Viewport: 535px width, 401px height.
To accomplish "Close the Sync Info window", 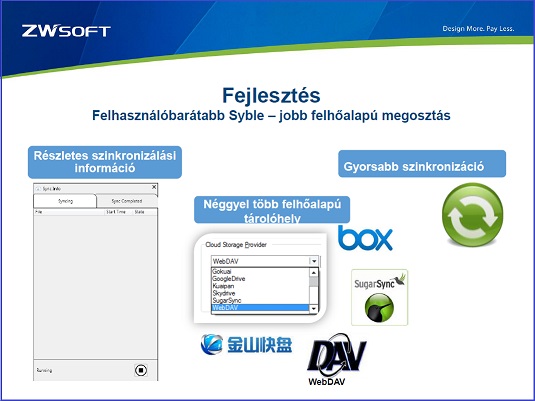I will (x=154, y=187).
